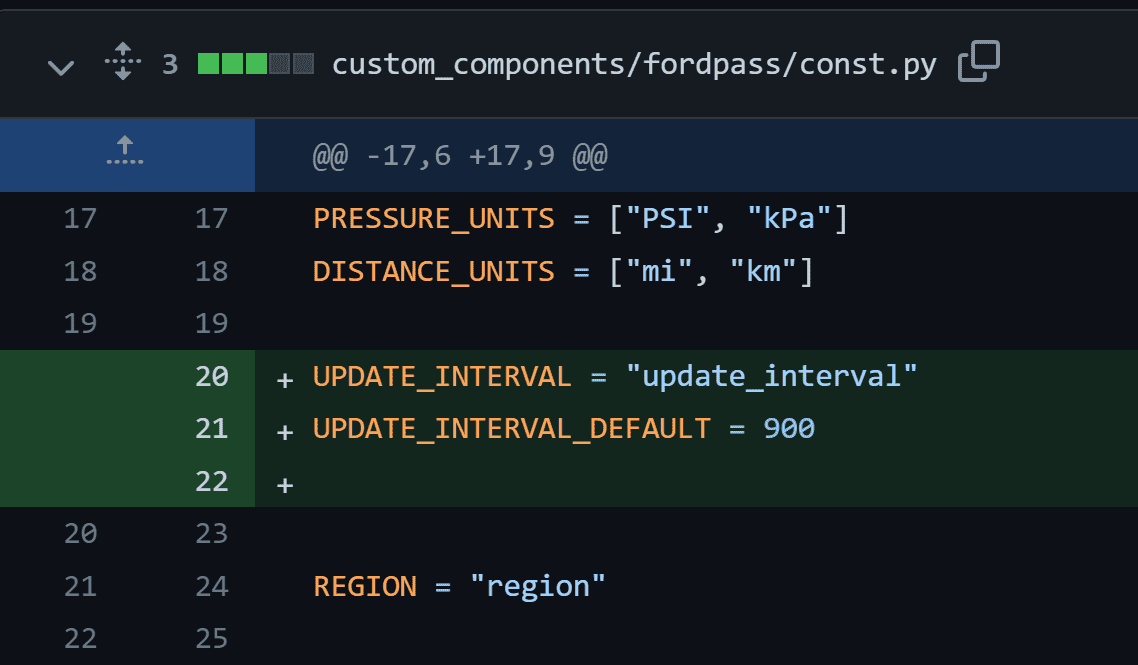Click the plus marker on blank line 22
1138x665 pixels.
coord(284,485)
